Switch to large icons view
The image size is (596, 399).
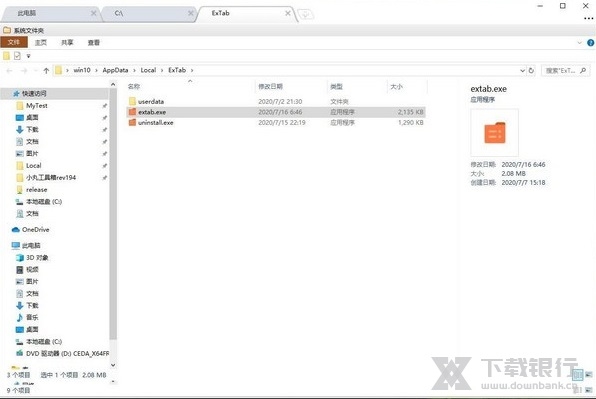tap(589, 375)
